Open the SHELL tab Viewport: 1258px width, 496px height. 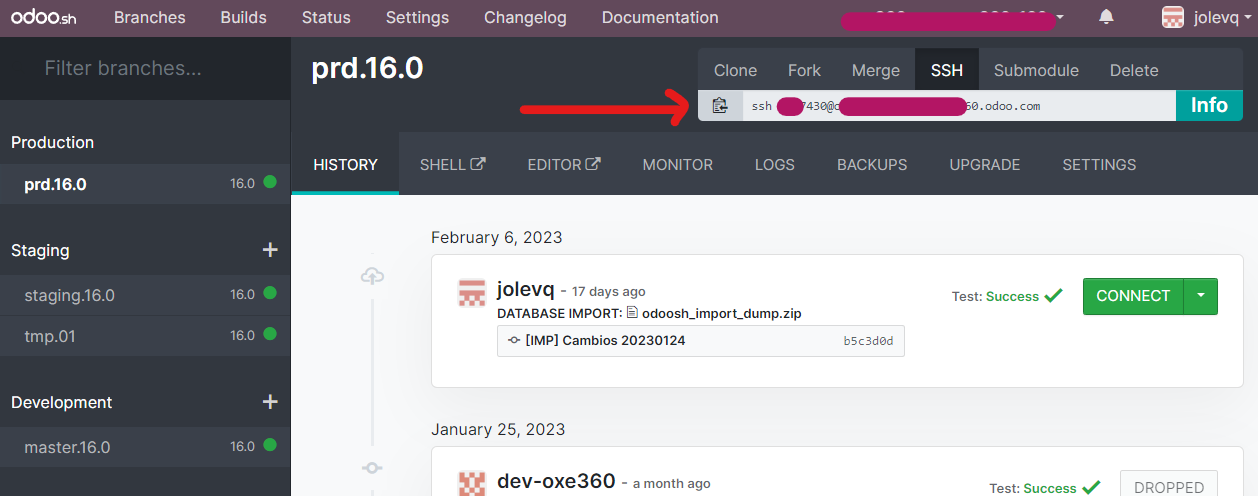pos(452,164)
